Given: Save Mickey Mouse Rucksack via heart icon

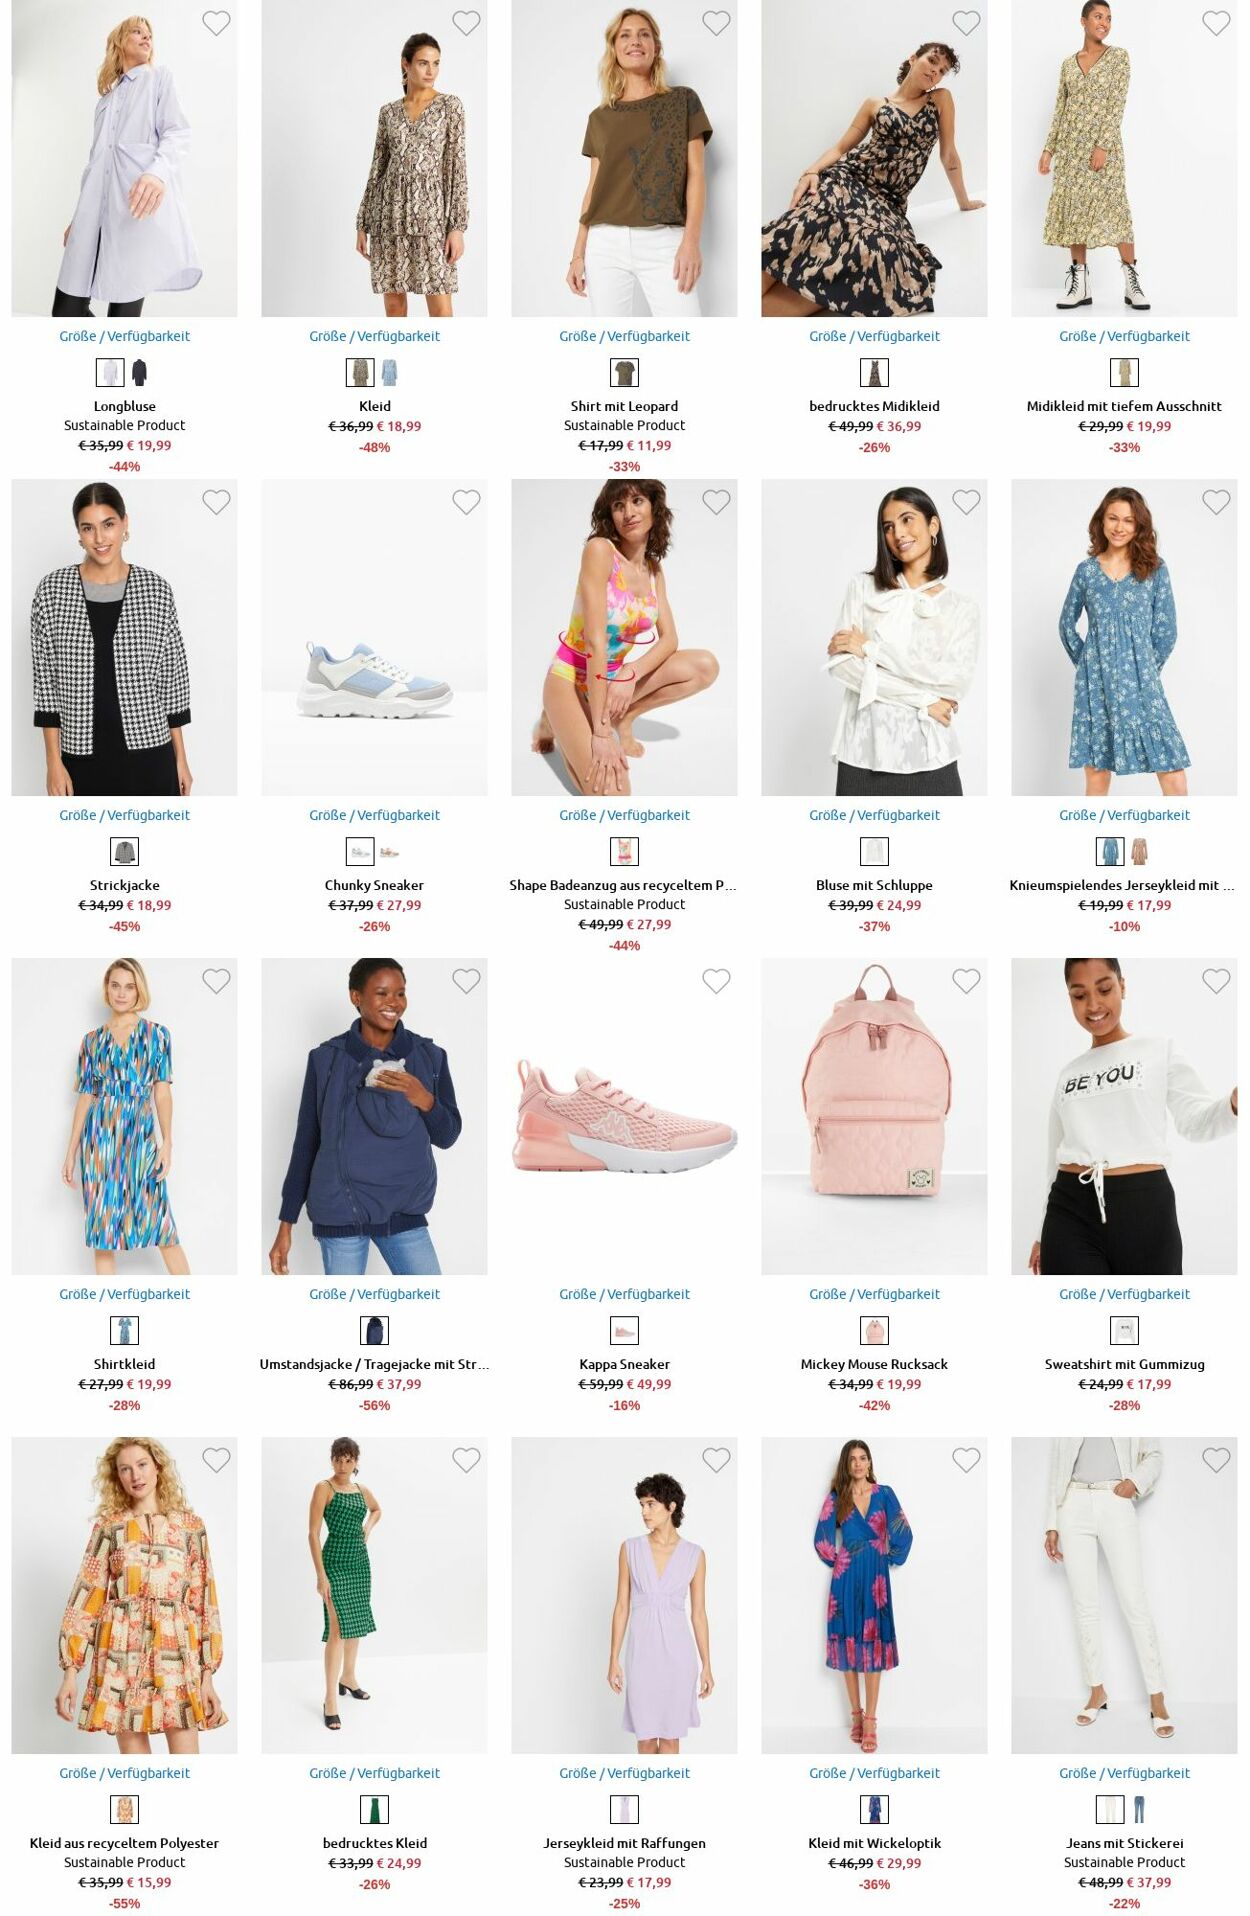Looking at the screenshot, I should [966, 981].
